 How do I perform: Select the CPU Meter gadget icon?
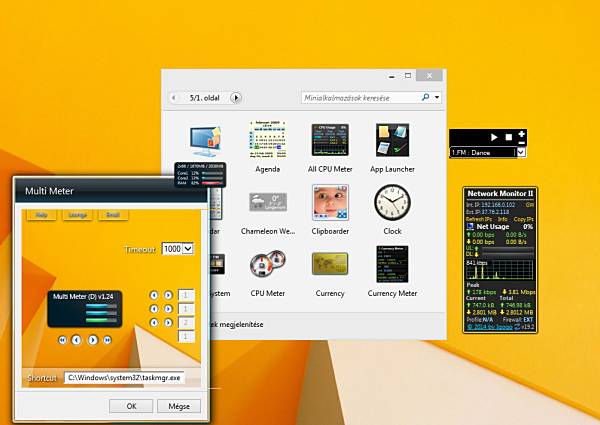pos(267,264)
